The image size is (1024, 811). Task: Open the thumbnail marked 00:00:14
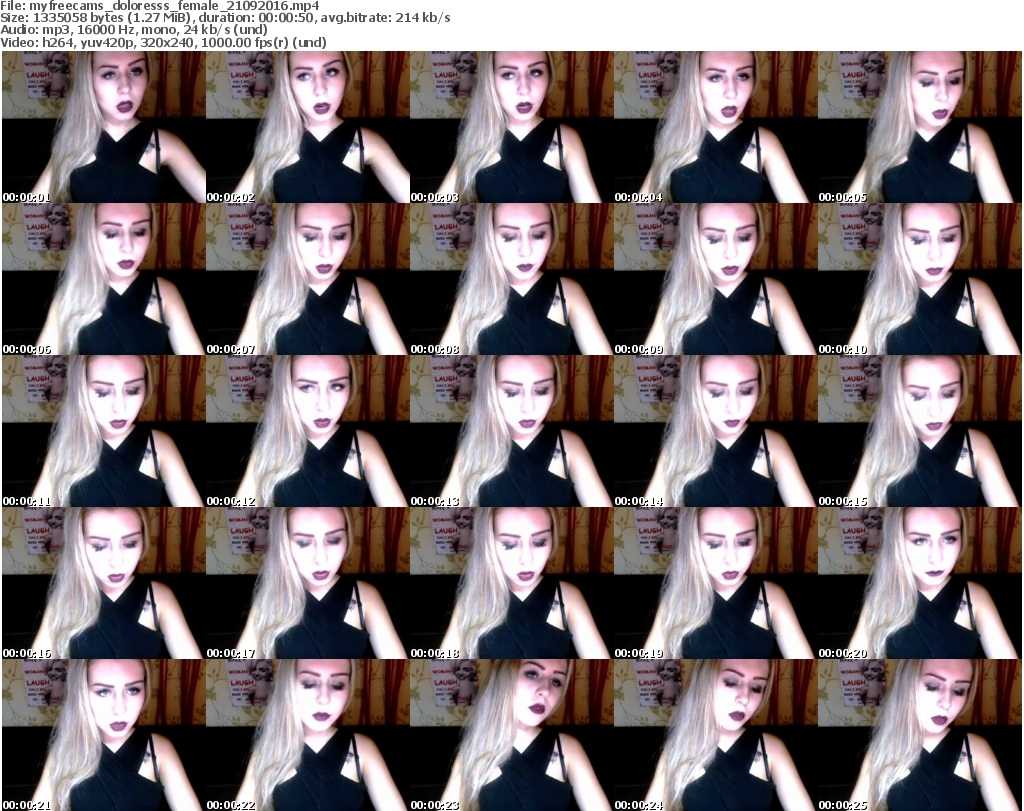click(x=715, y=431)
